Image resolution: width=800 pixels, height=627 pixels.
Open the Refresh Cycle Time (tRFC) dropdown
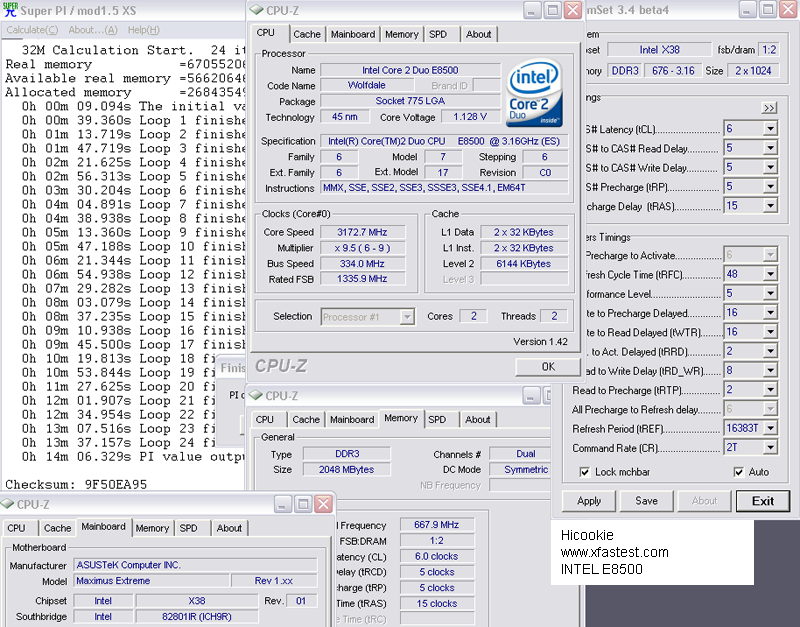point(770,274)
